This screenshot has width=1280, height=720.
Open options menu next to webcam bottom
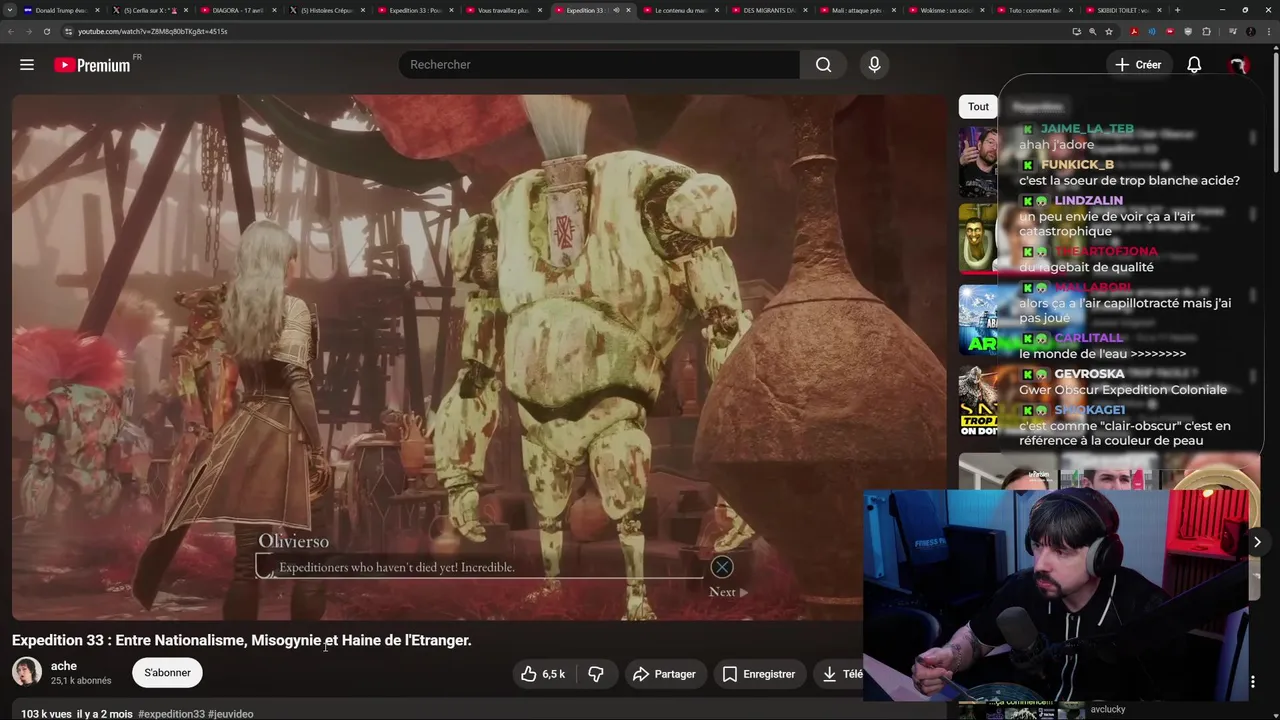[x=1253, y=682]
